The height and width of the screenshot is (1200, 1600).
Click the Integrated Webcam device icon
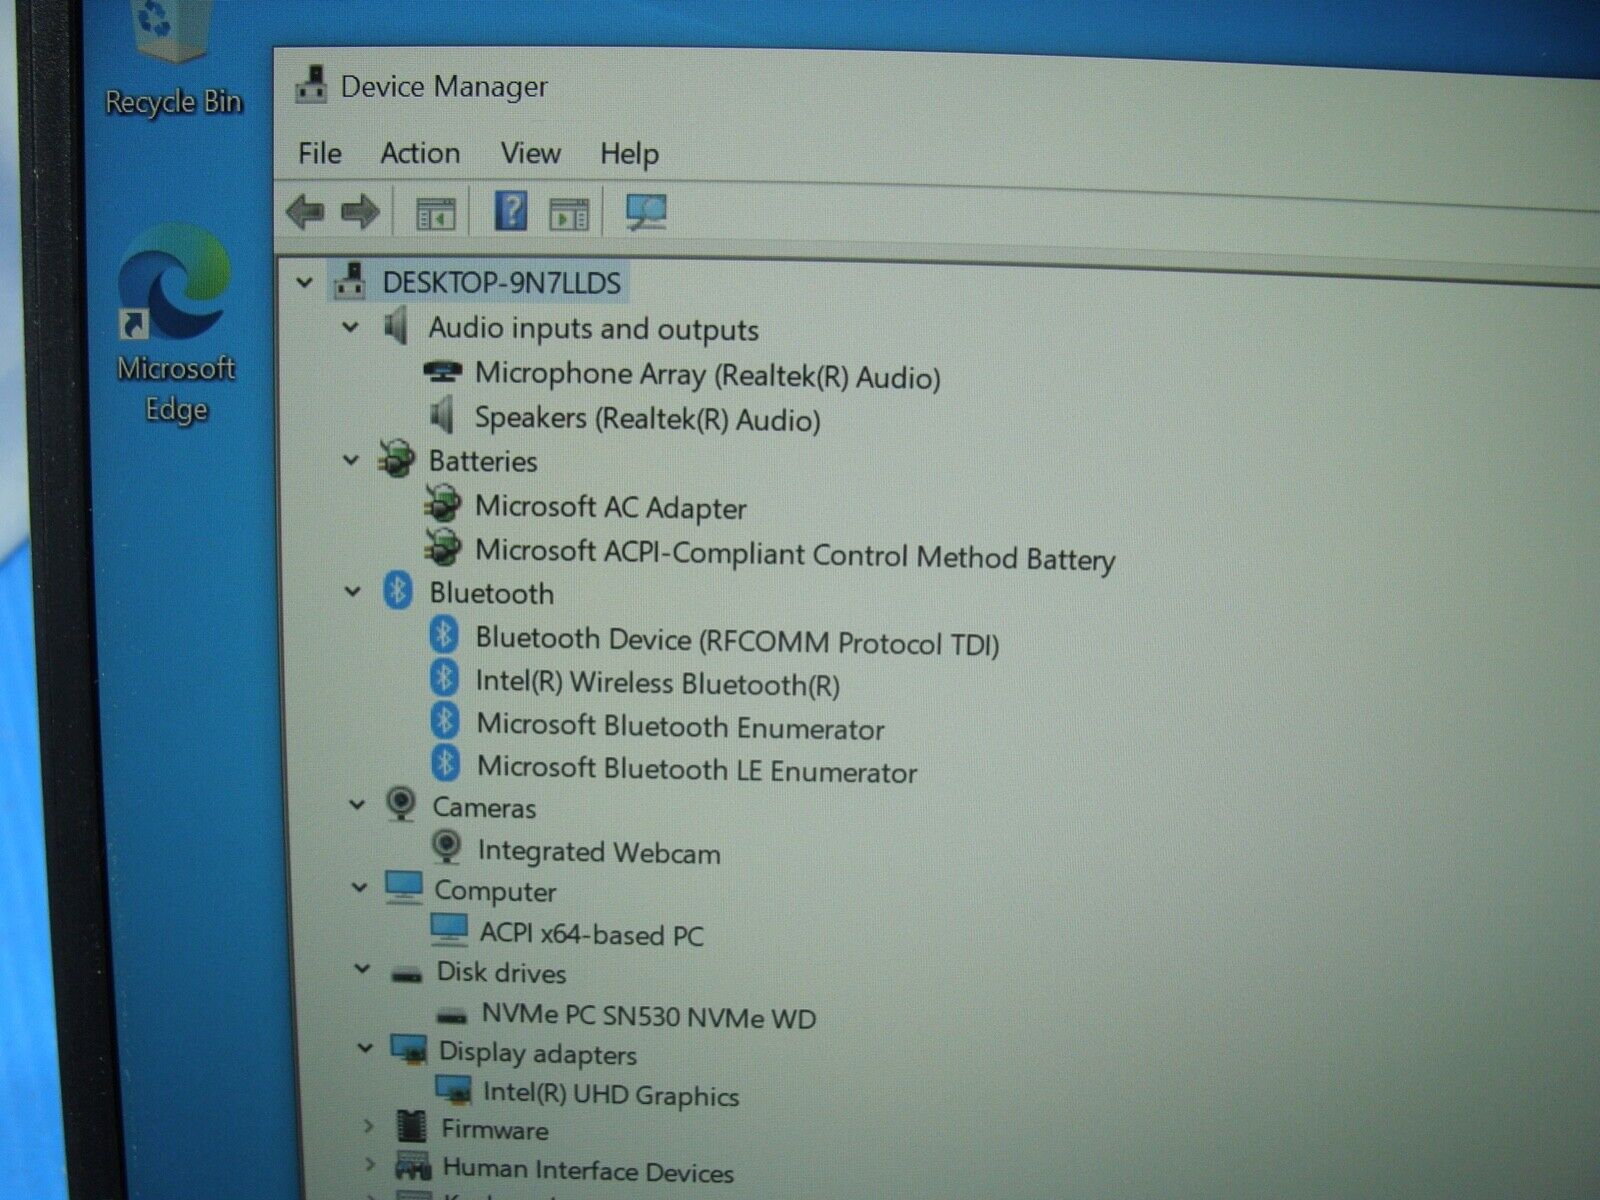tap(446, 848)
